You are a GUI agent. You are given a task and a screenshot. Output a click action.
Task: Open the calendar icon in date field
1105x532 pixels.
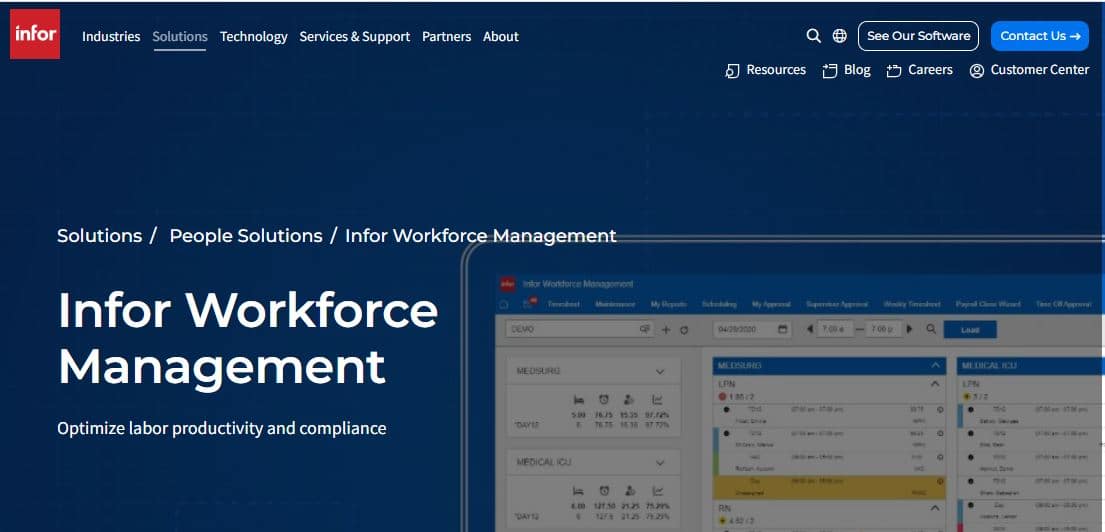coord(782,329)
